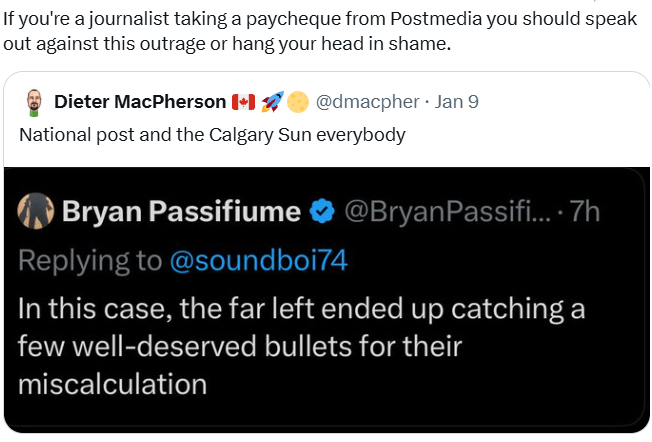Click Dieter MacPherson's profile avatar

tap(33, 102)
